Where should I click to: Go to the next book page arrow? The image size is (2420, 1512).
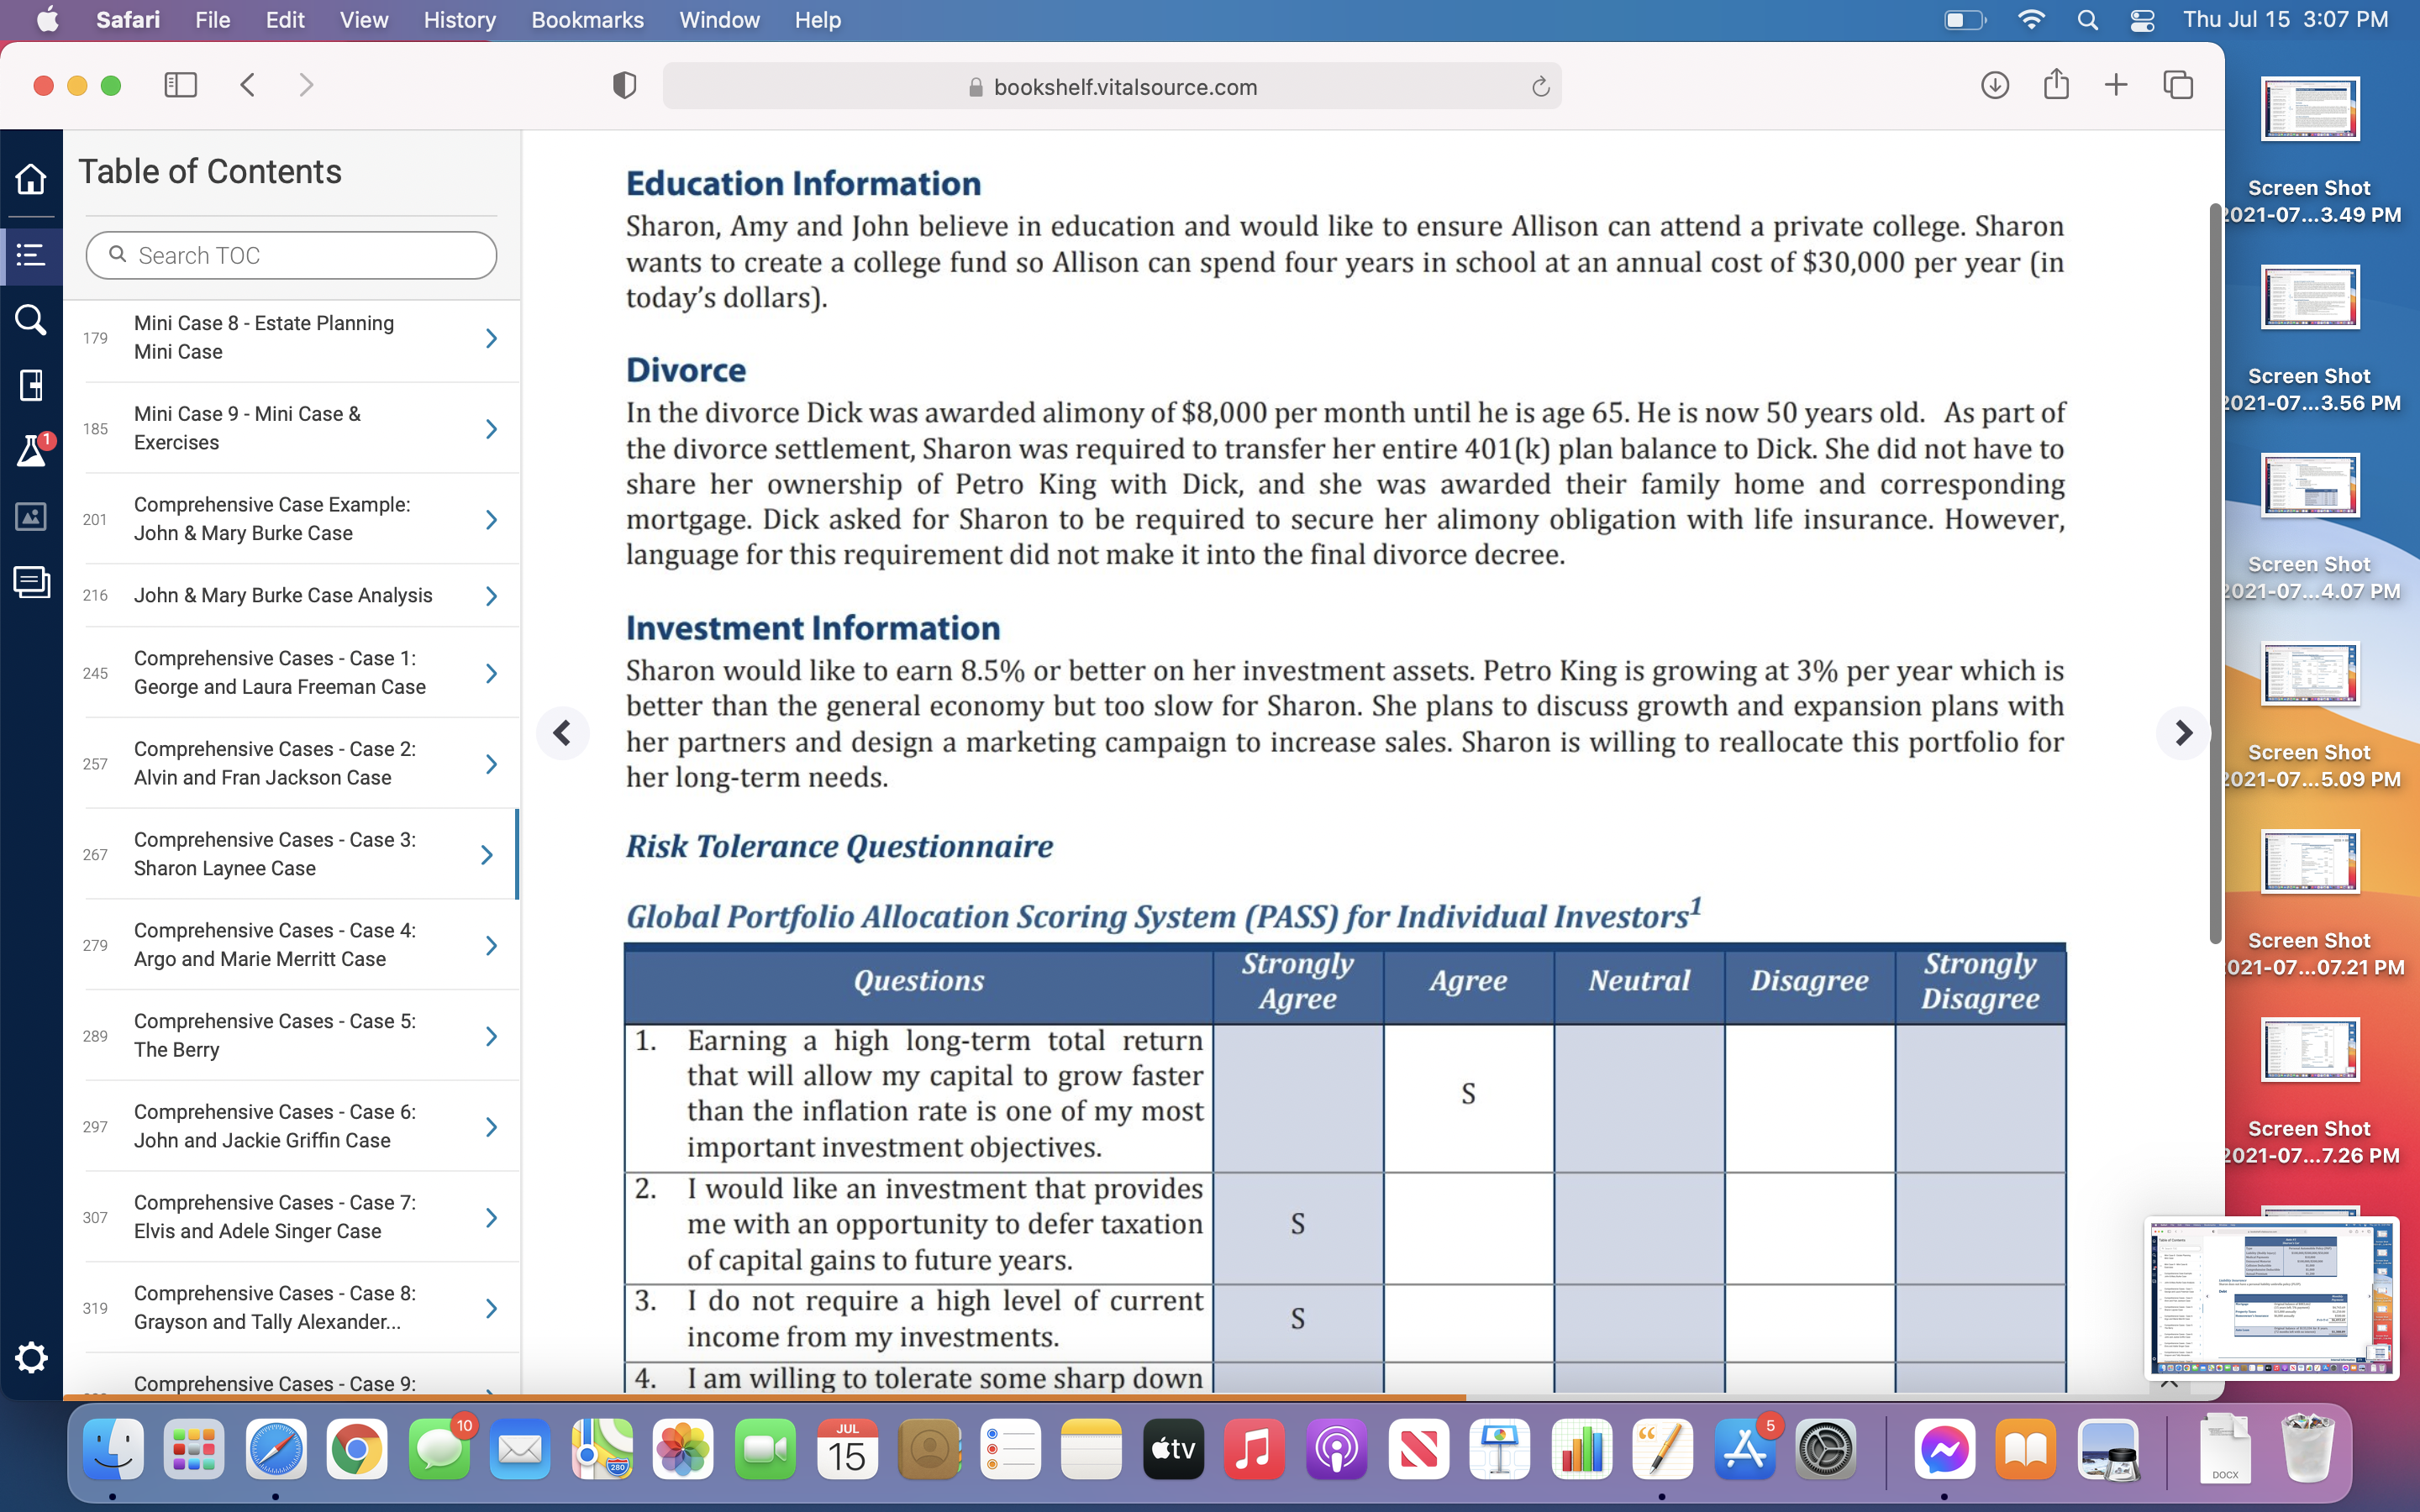(2183, 733)
